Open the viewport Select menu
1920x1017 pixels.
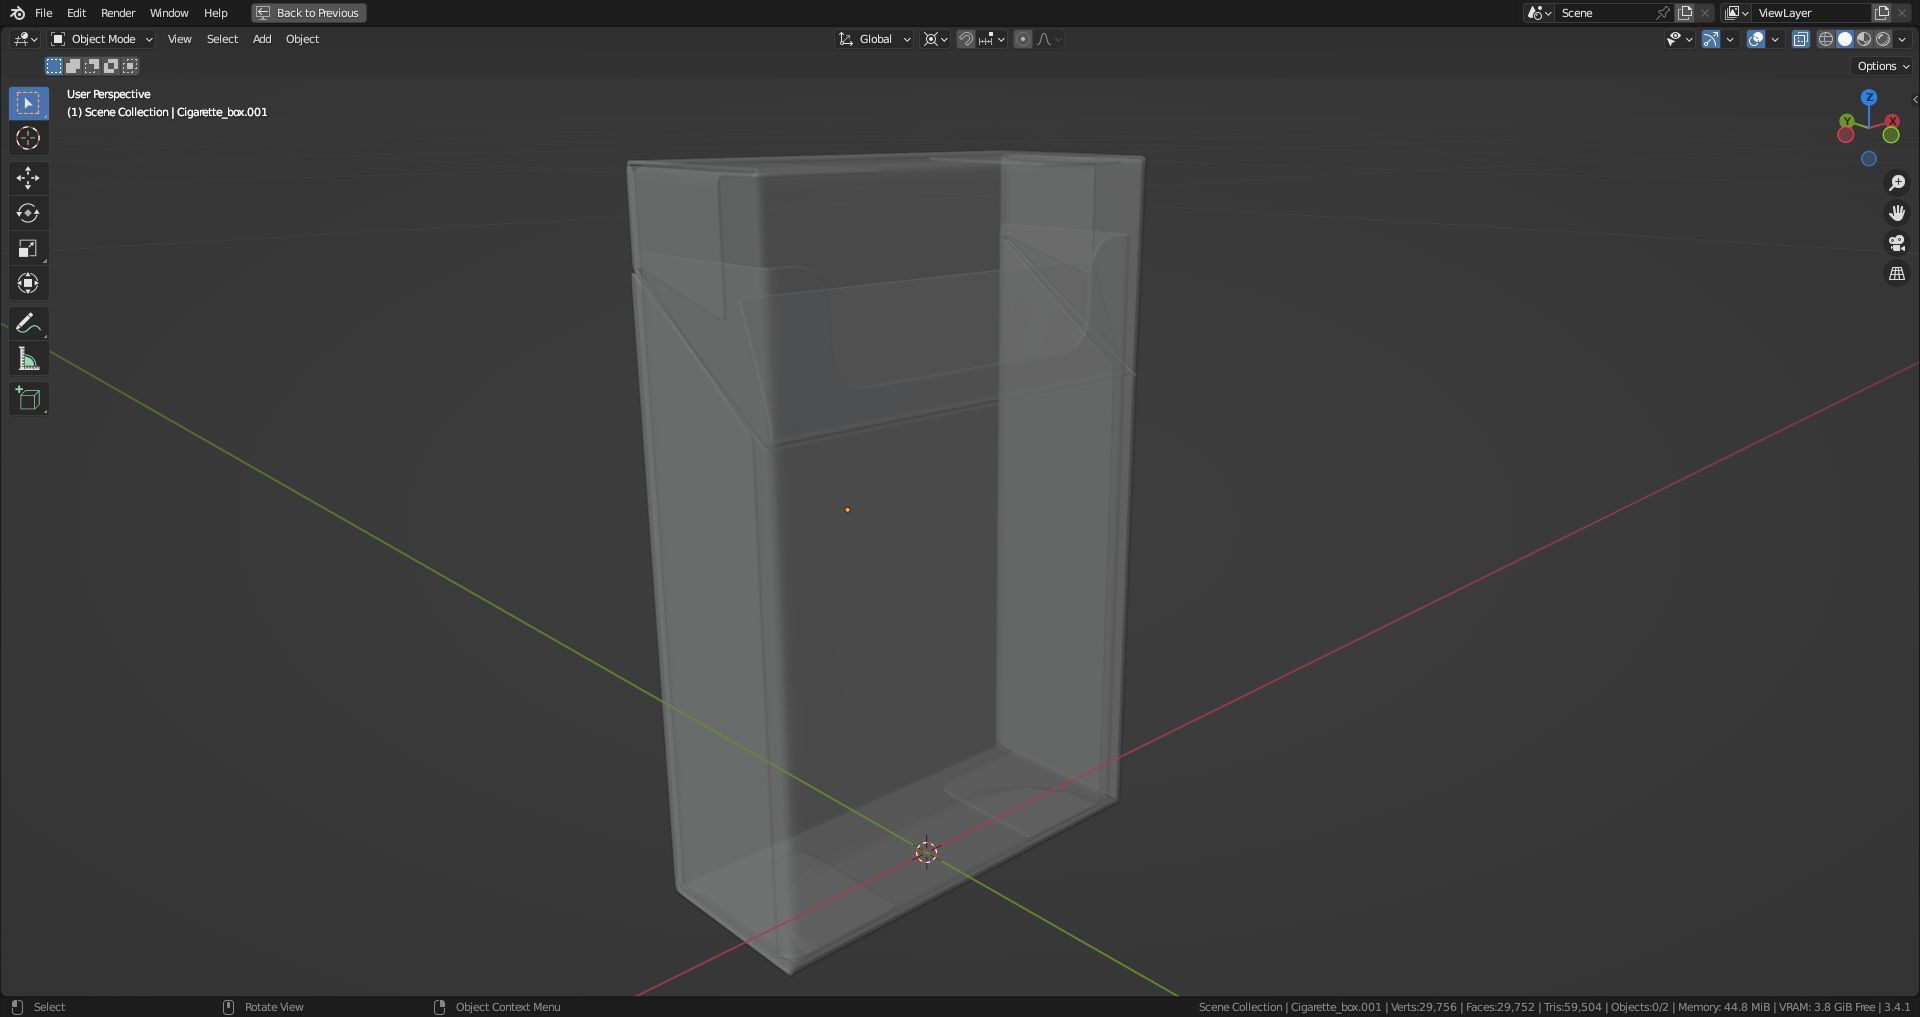tap(222, 39)
